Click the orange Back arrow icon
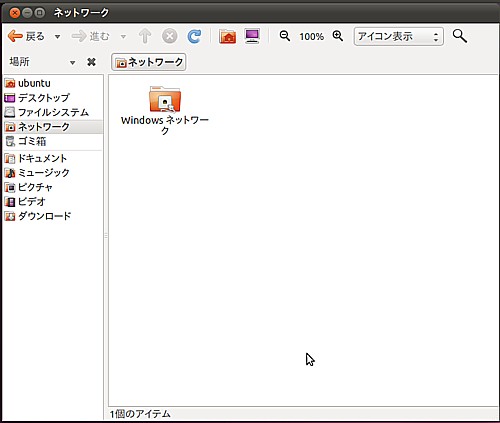The width and height of the screenshot is (500, 423). pos(15,36)
